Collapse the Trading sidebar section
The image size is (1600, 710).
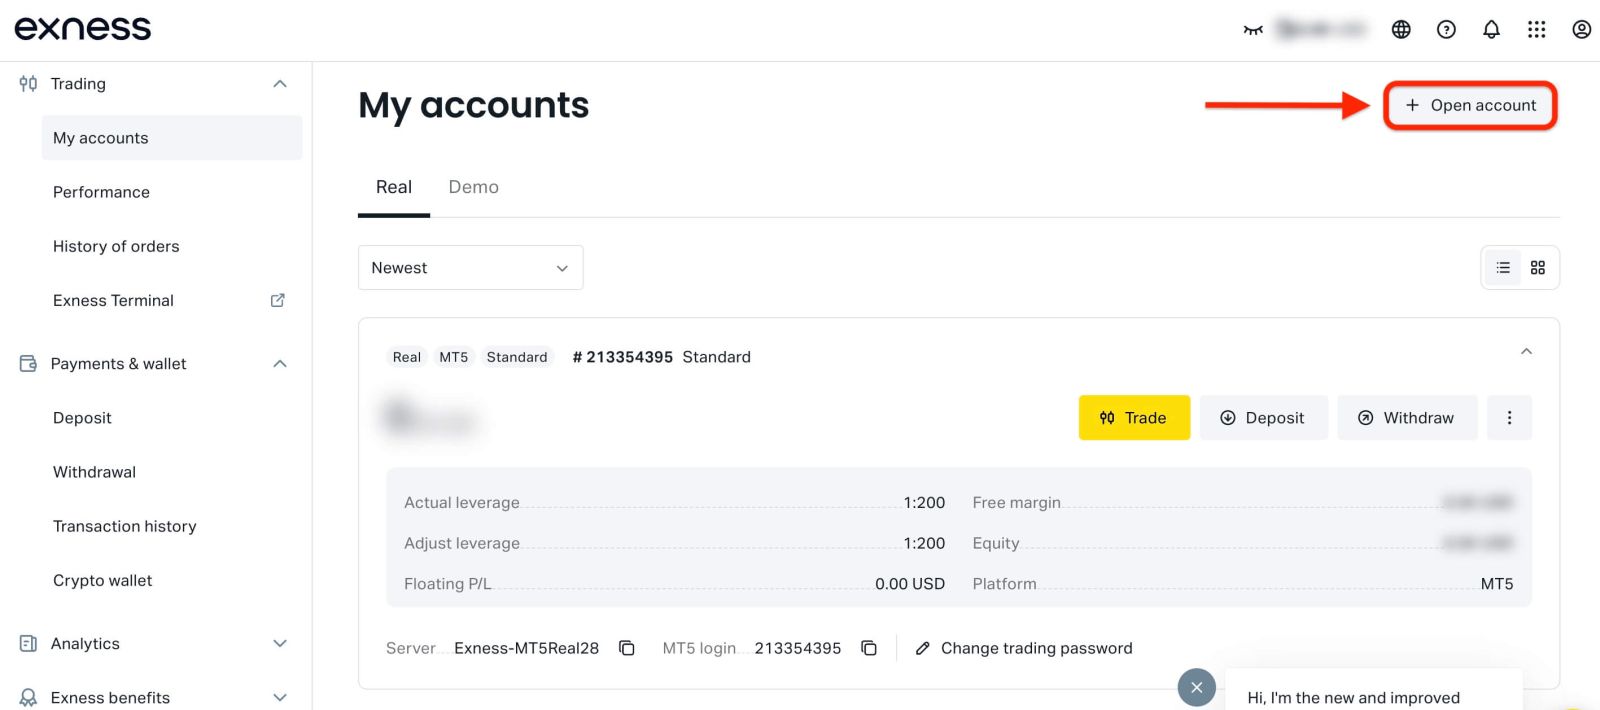tap(280, 84)
